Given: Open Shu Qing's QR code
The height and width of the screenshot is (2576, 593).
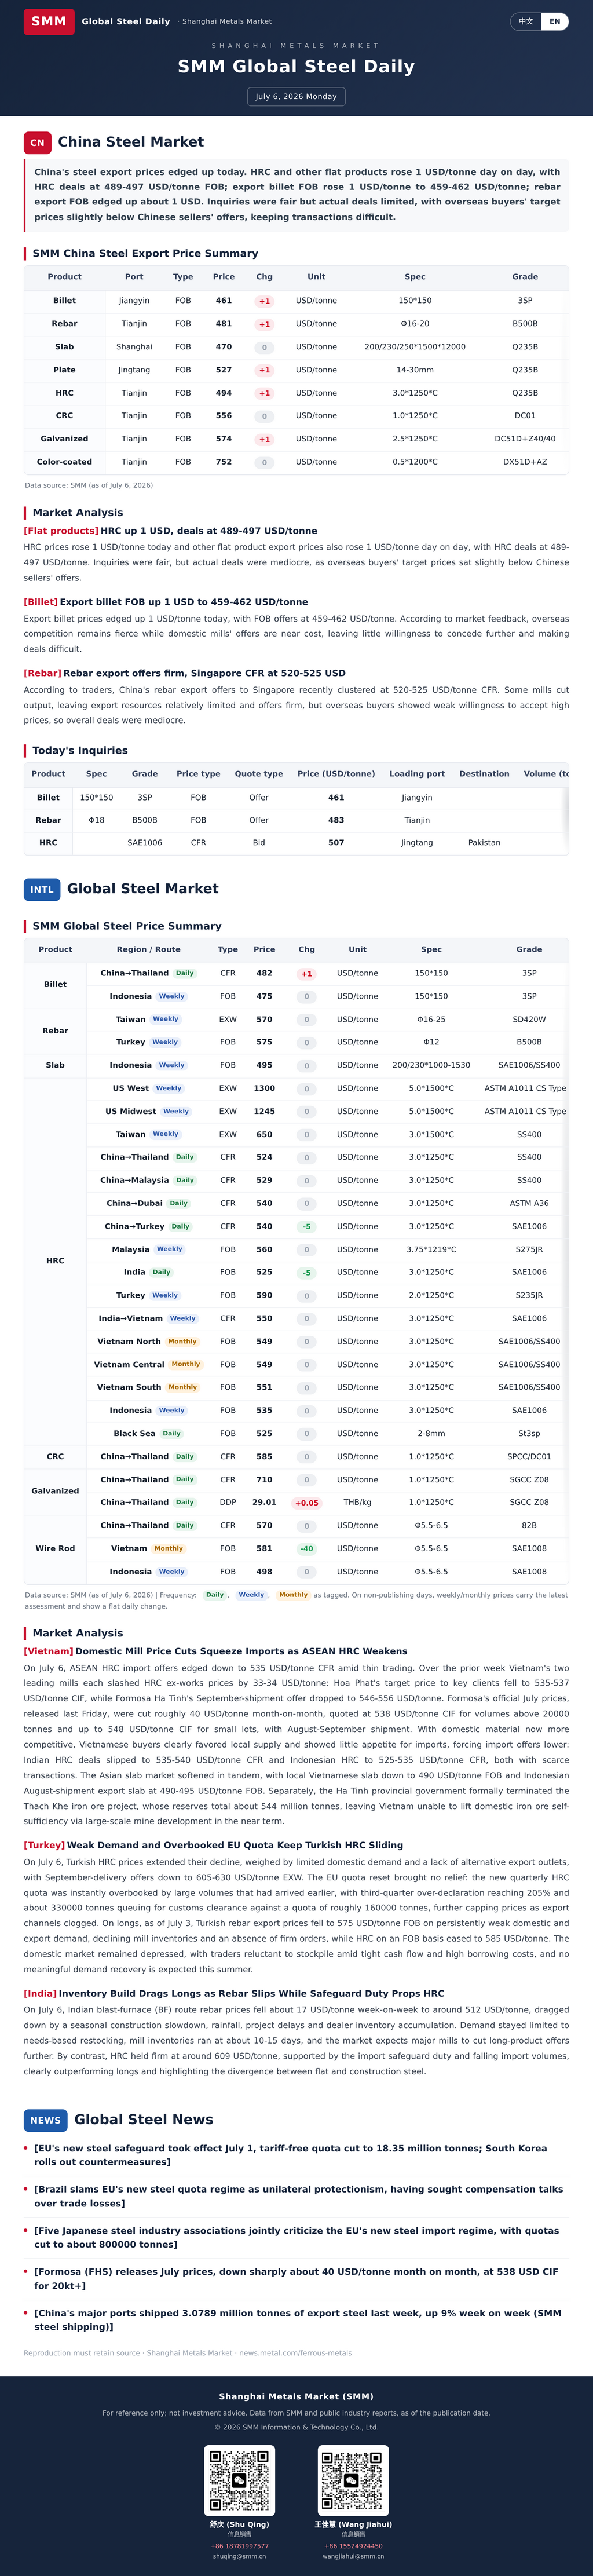Looking at the screenshot, I should 240,2480.
